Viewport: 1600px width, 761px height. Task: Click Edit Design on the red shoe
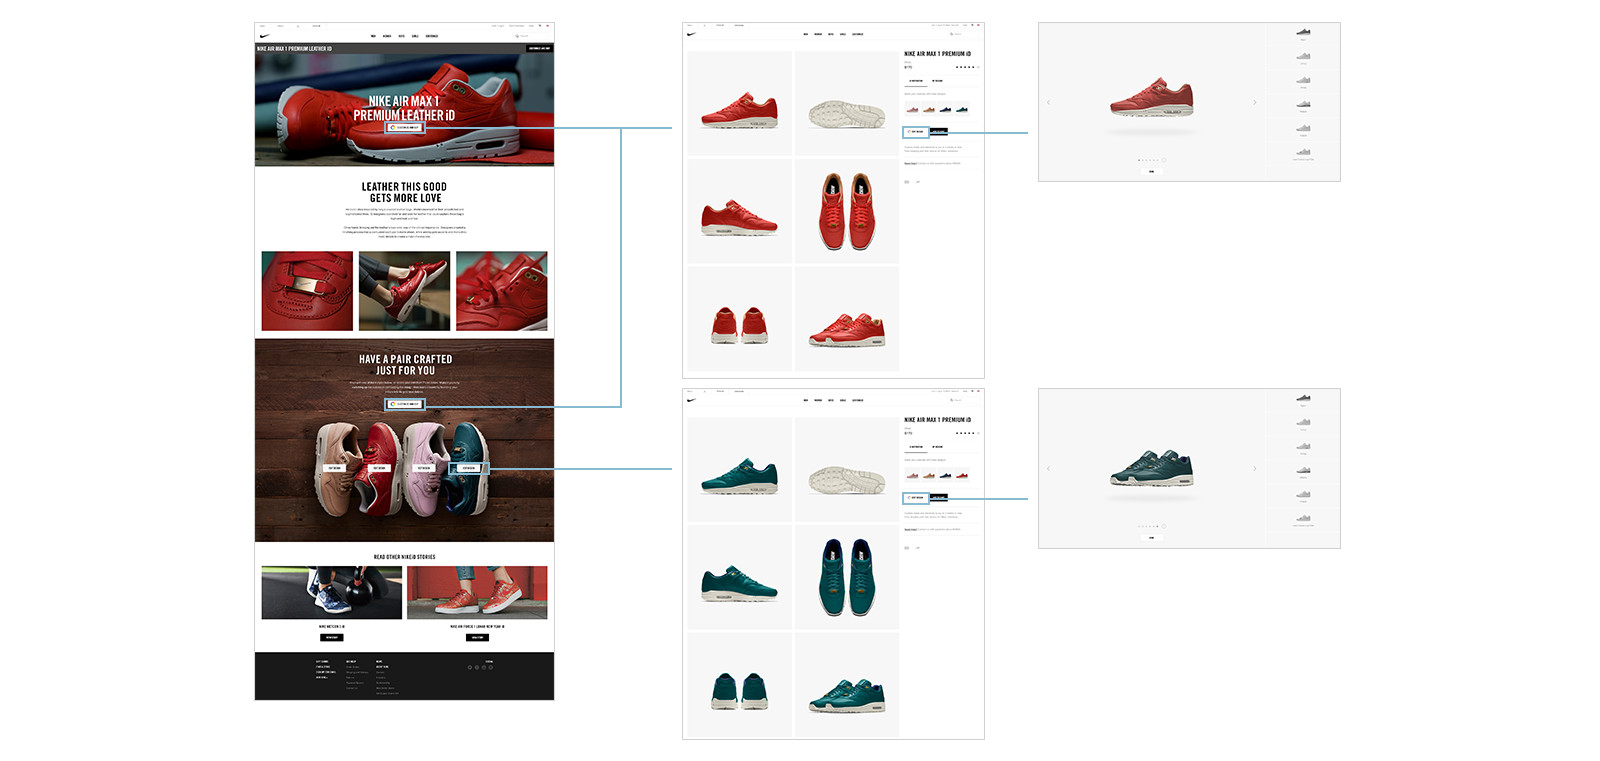point(379,468)
